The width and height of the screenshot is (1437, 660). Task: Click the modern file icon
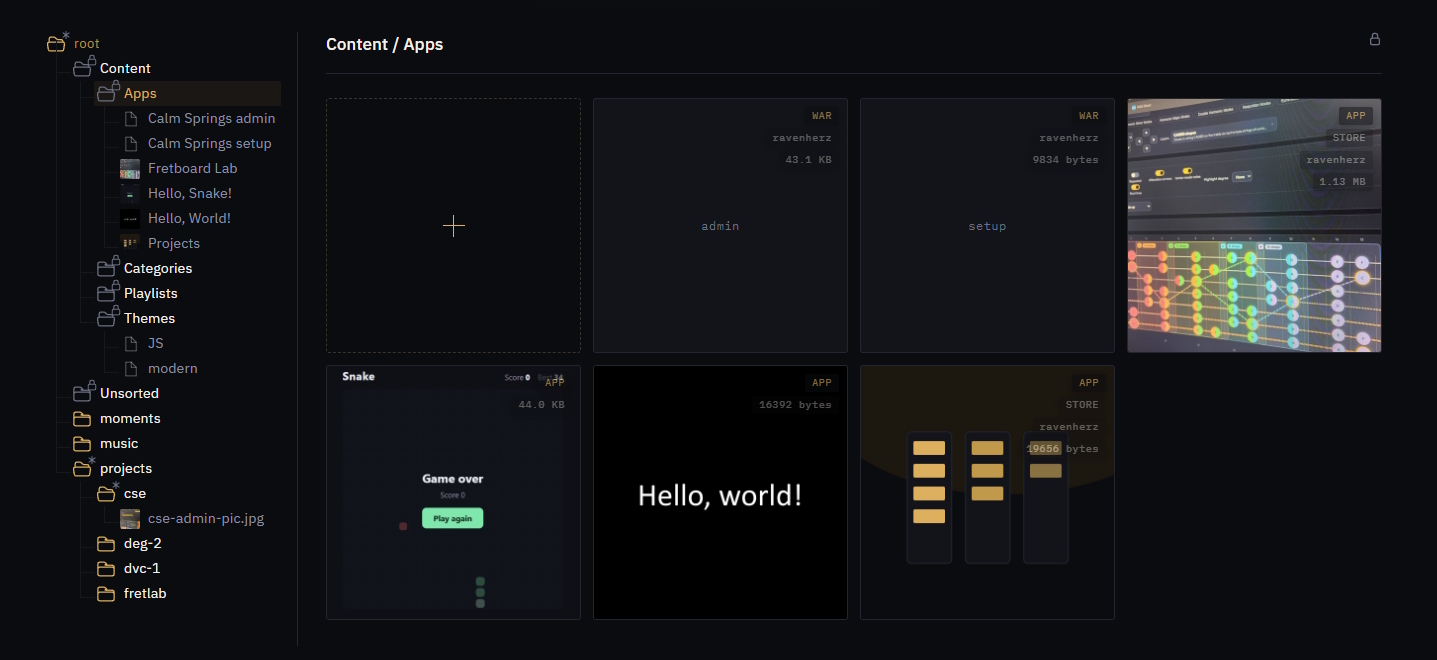pos(131,368)
